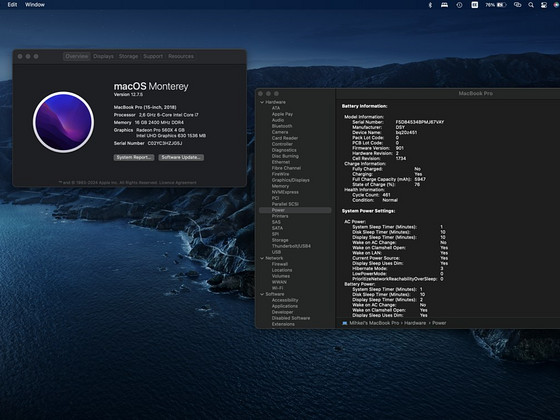Image resolution: width=560 pixels, height=420 pixels.
Task: Select Applications under Software
Action: click(x=285, y=306)
